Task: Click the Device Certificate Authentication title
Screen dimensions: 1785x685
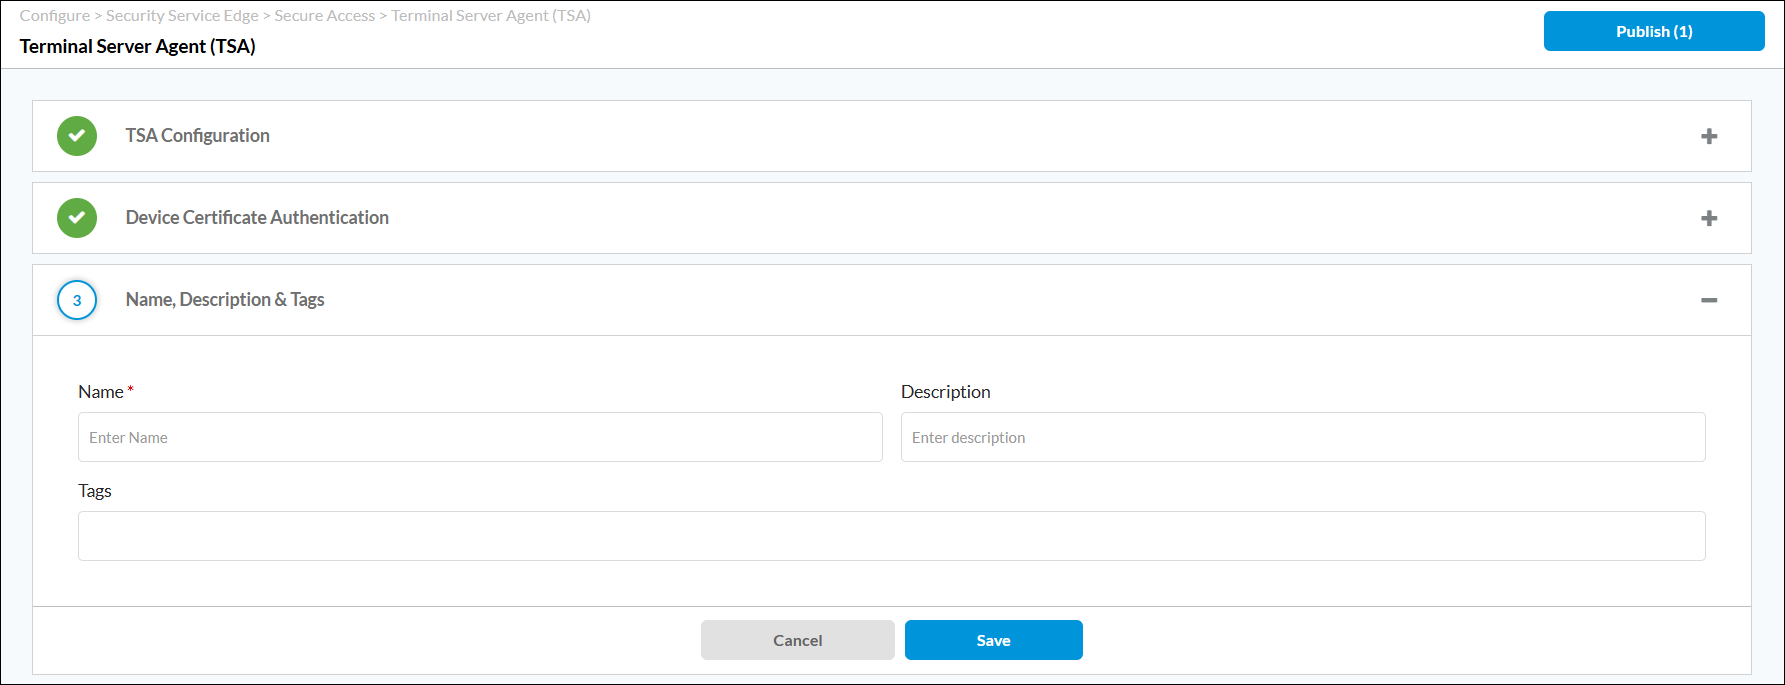Action: 257,218
